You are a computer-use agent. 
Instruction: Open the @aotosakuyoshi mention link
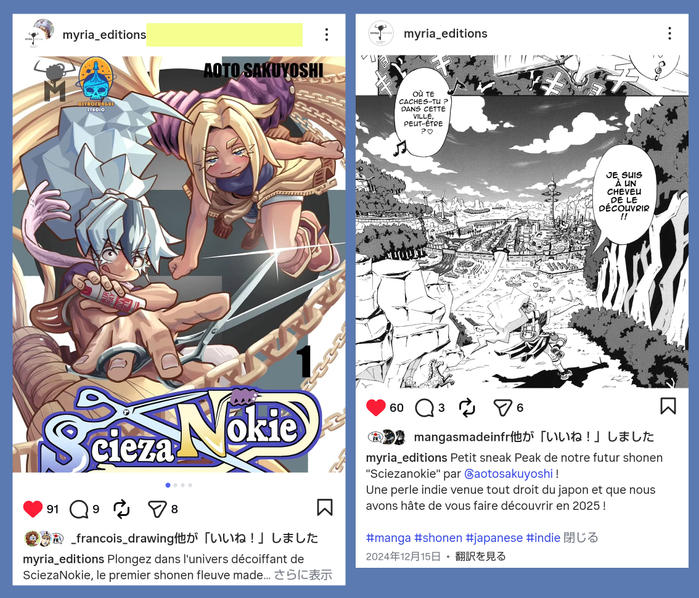coord(508,474)
